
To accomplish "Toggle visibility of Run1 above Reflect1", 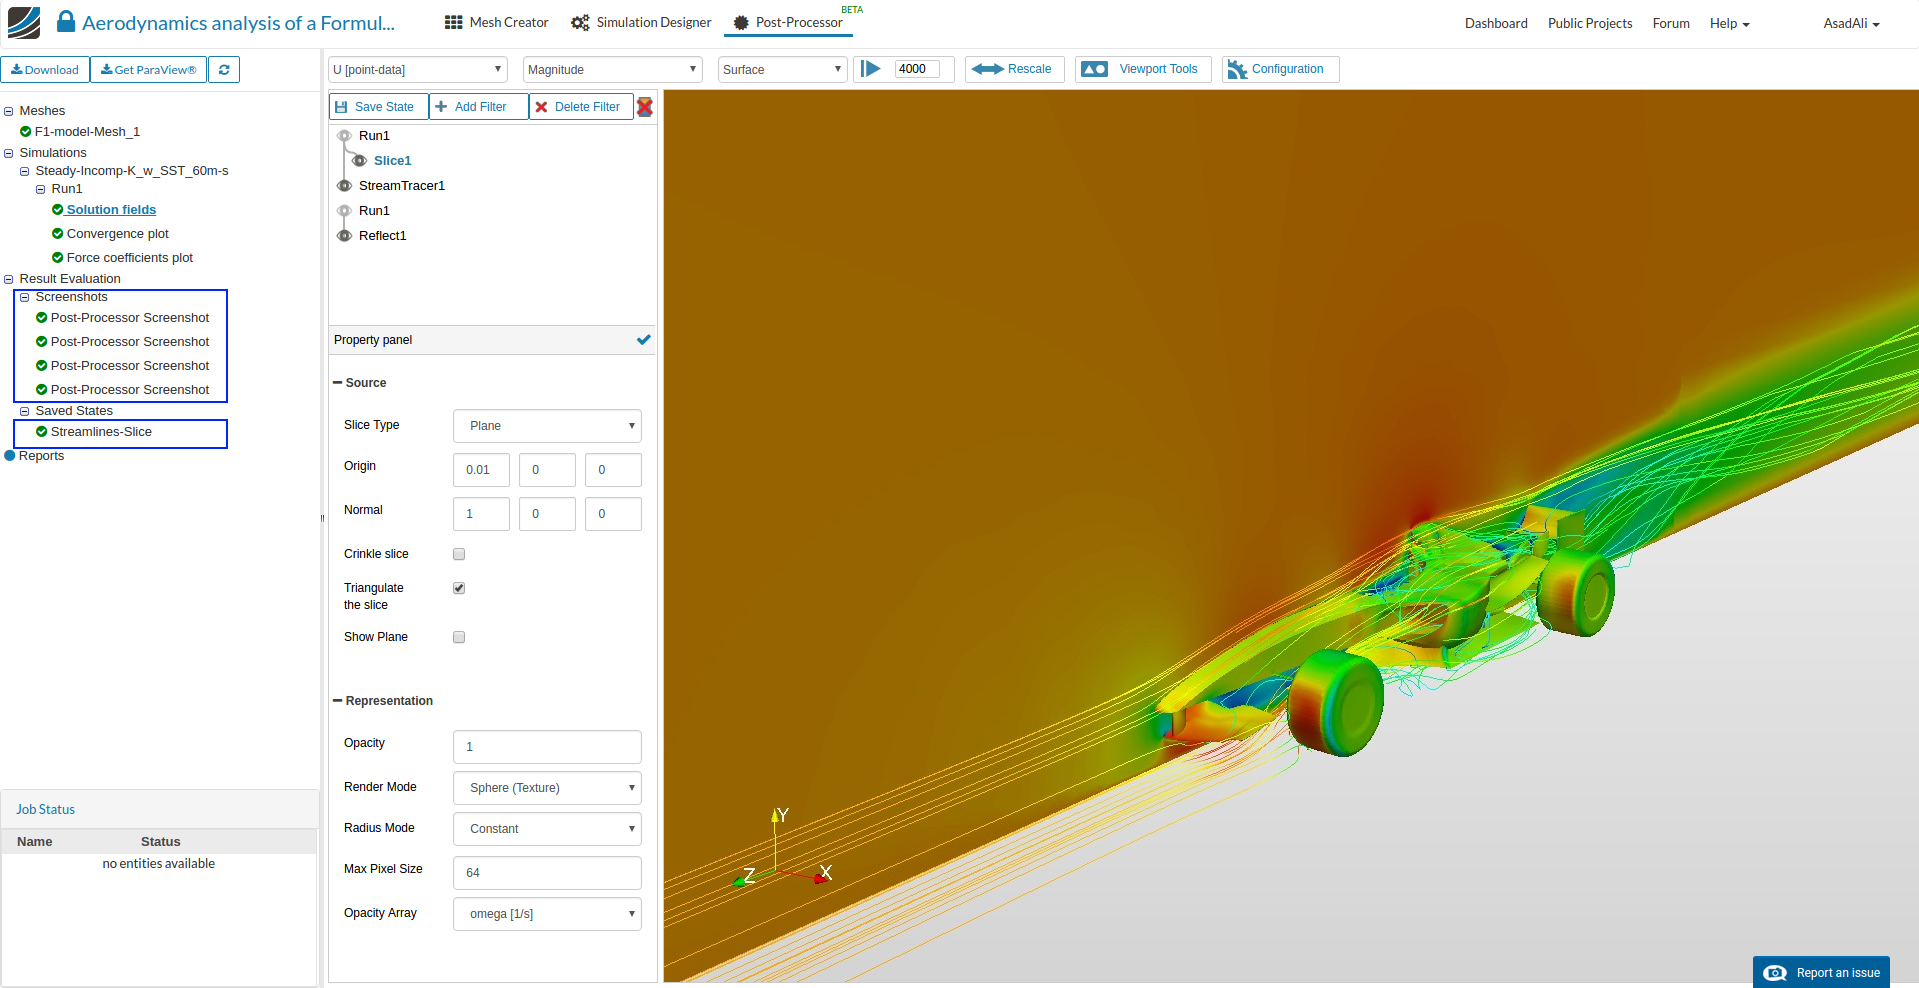I will click(344, 211).
